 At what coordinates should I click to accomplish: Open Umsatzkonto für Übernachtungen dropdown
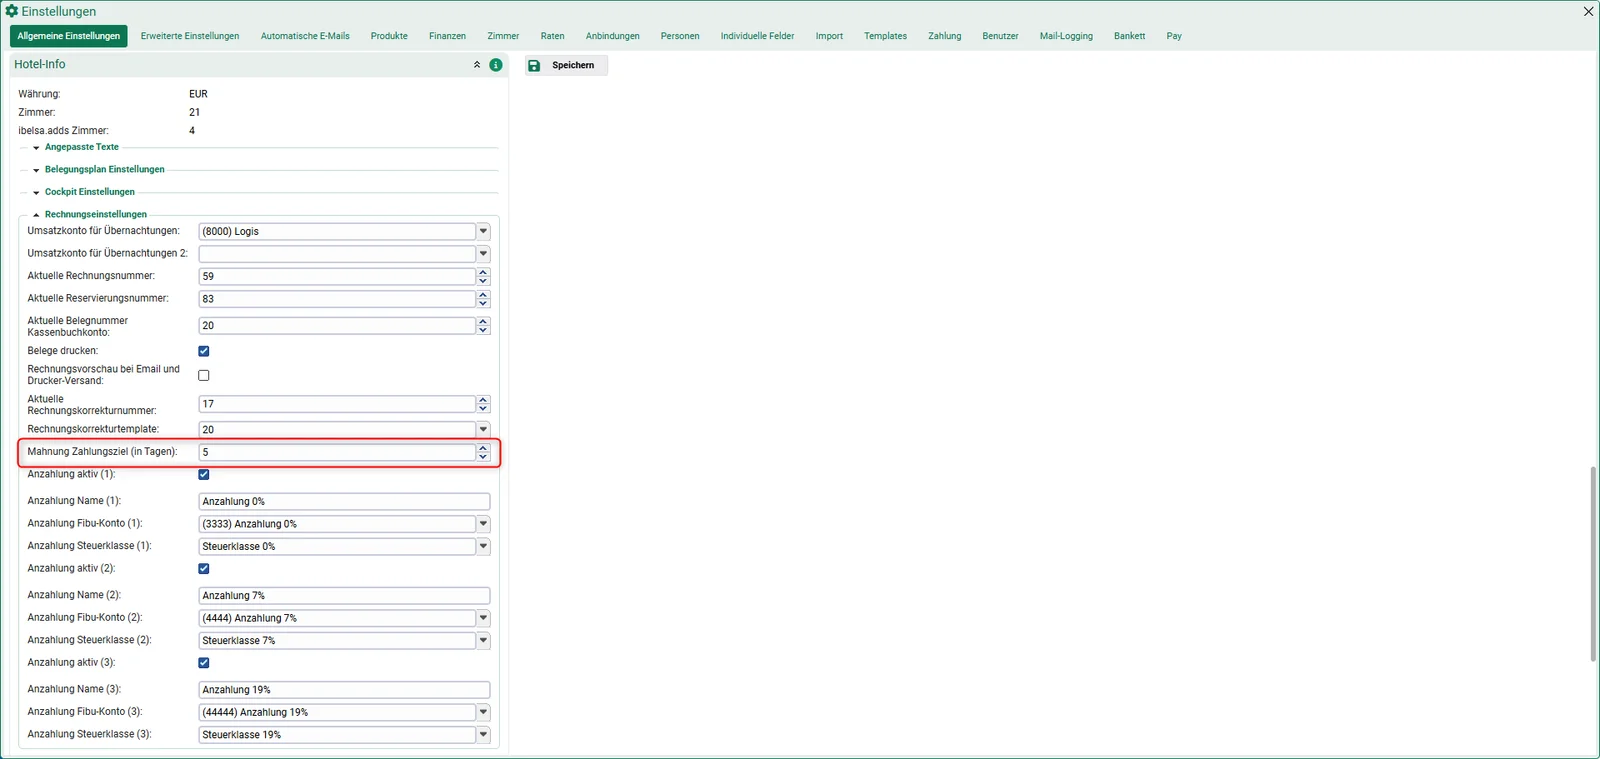click(483, 231)
